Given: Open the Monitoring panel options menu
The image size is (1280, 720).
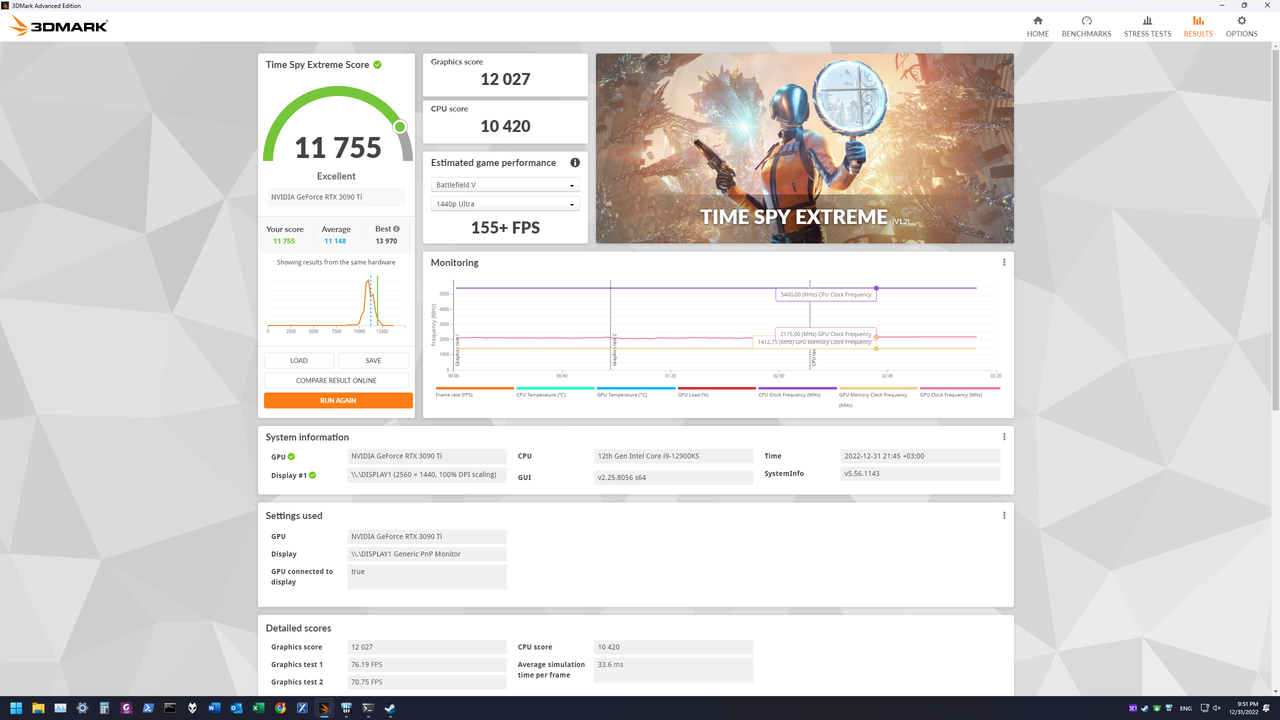Looking at the screenshot, I should [x=1004, y=263].
